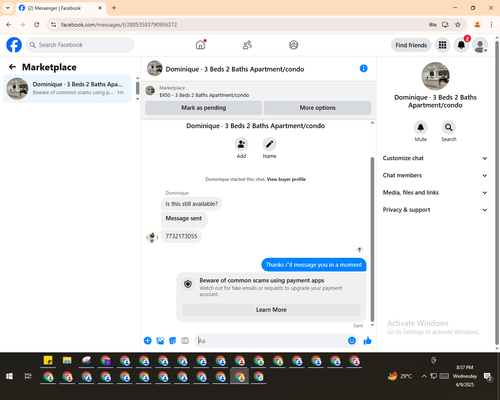500x400 pixels.
Task: Open the Windows Start menu
Action: click(x=9, y=376)
